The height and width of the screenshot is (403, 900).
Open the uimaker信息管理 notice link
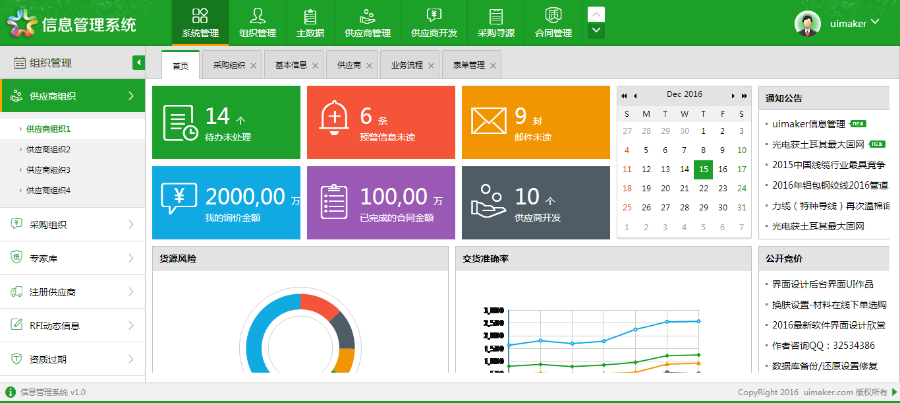[x=809, y=123]
